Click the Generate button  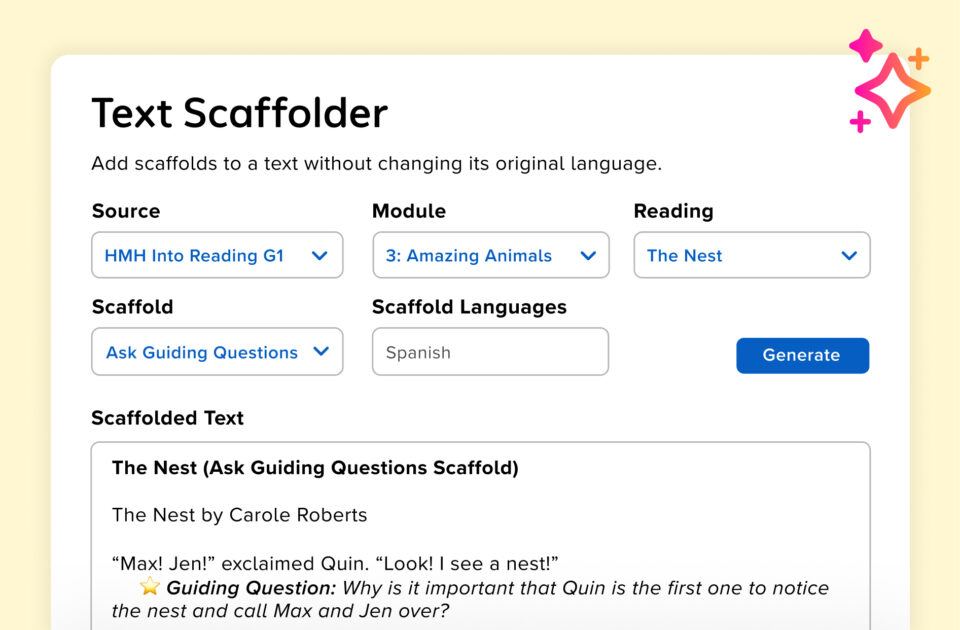click(x=802, y=355)
